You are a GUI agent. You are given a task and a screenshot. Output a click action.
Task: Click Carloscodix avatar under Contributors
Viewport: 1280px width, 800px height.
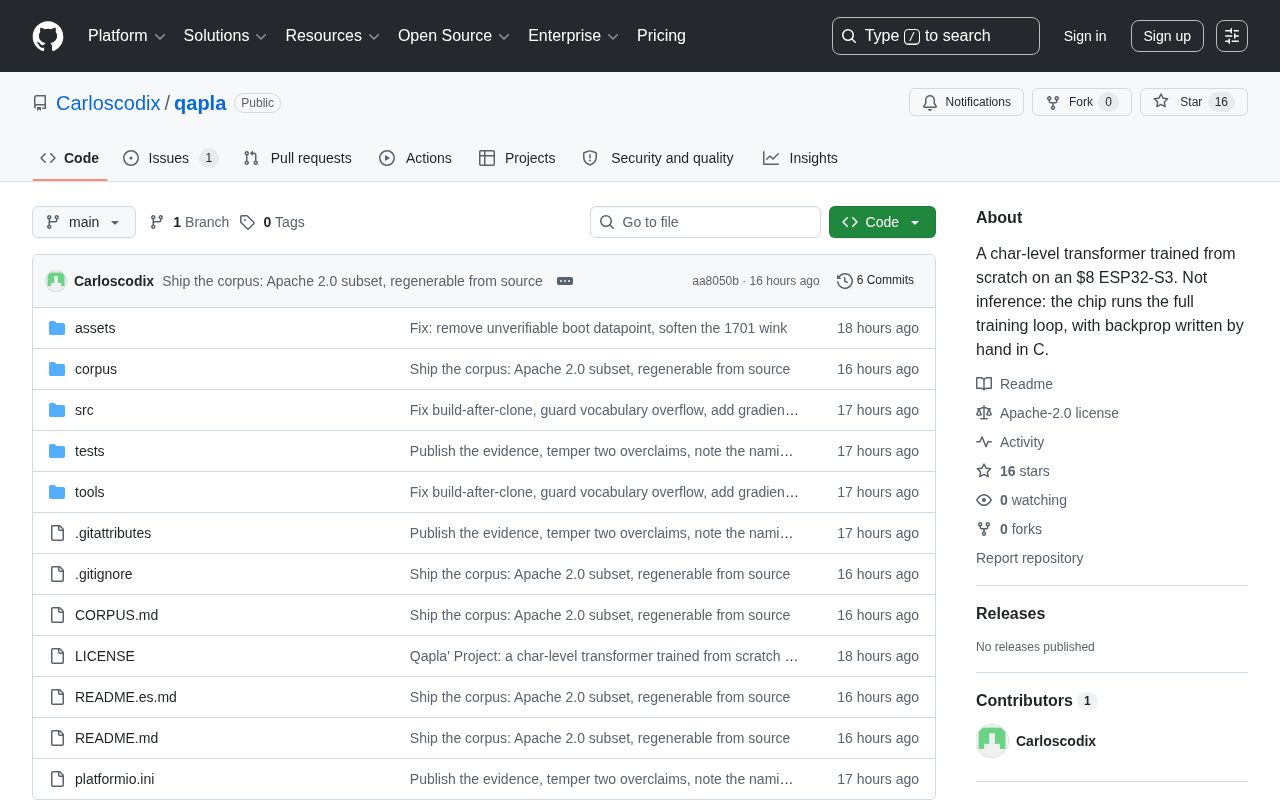click(992, 741)
